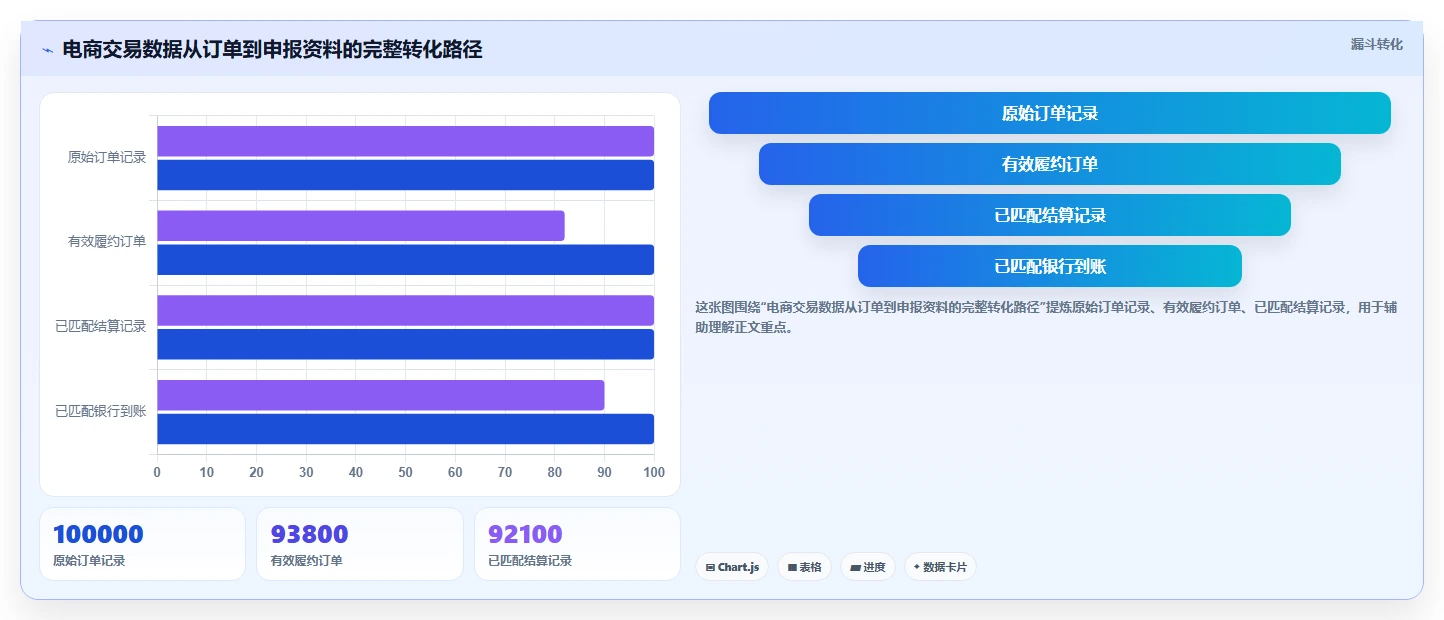Click the blue chart bar for 已匹配结算记录

(405, 344)
